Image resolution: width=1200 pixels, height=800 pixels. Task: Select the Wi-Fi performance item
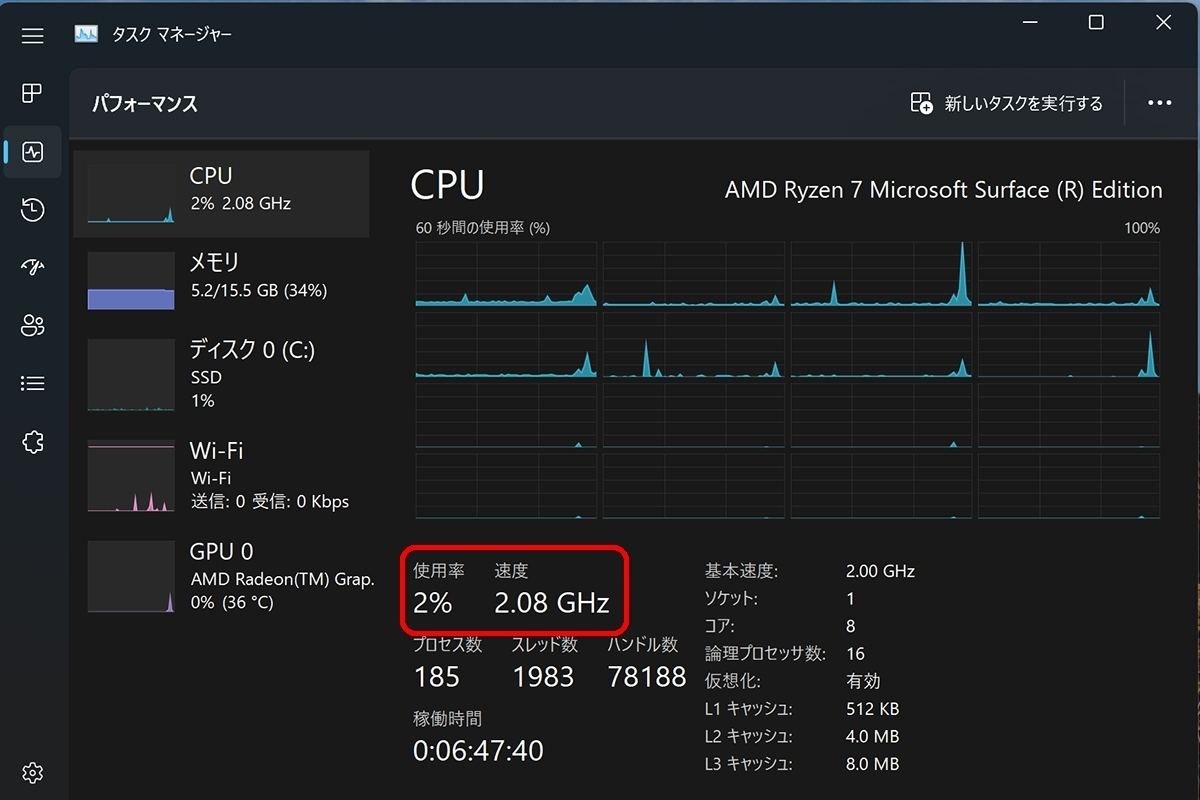222,475
